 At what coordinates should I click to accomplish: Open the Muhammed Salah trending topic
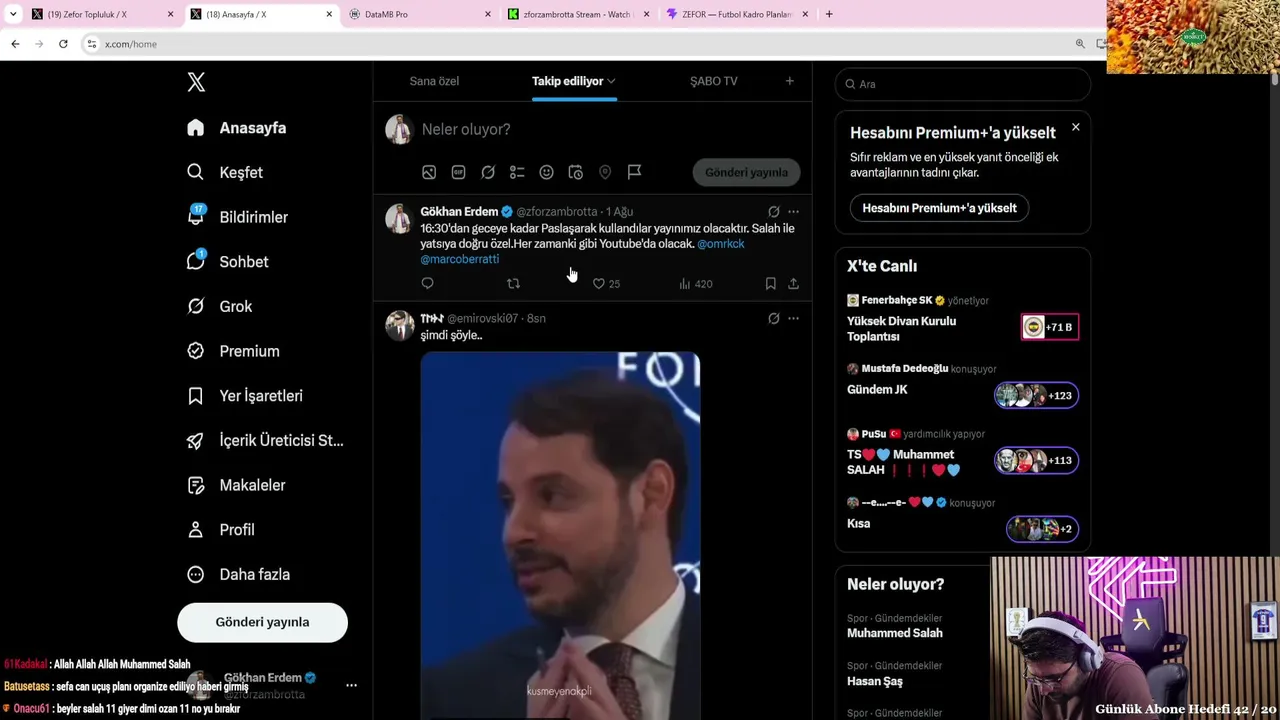[x=895, y=633]
